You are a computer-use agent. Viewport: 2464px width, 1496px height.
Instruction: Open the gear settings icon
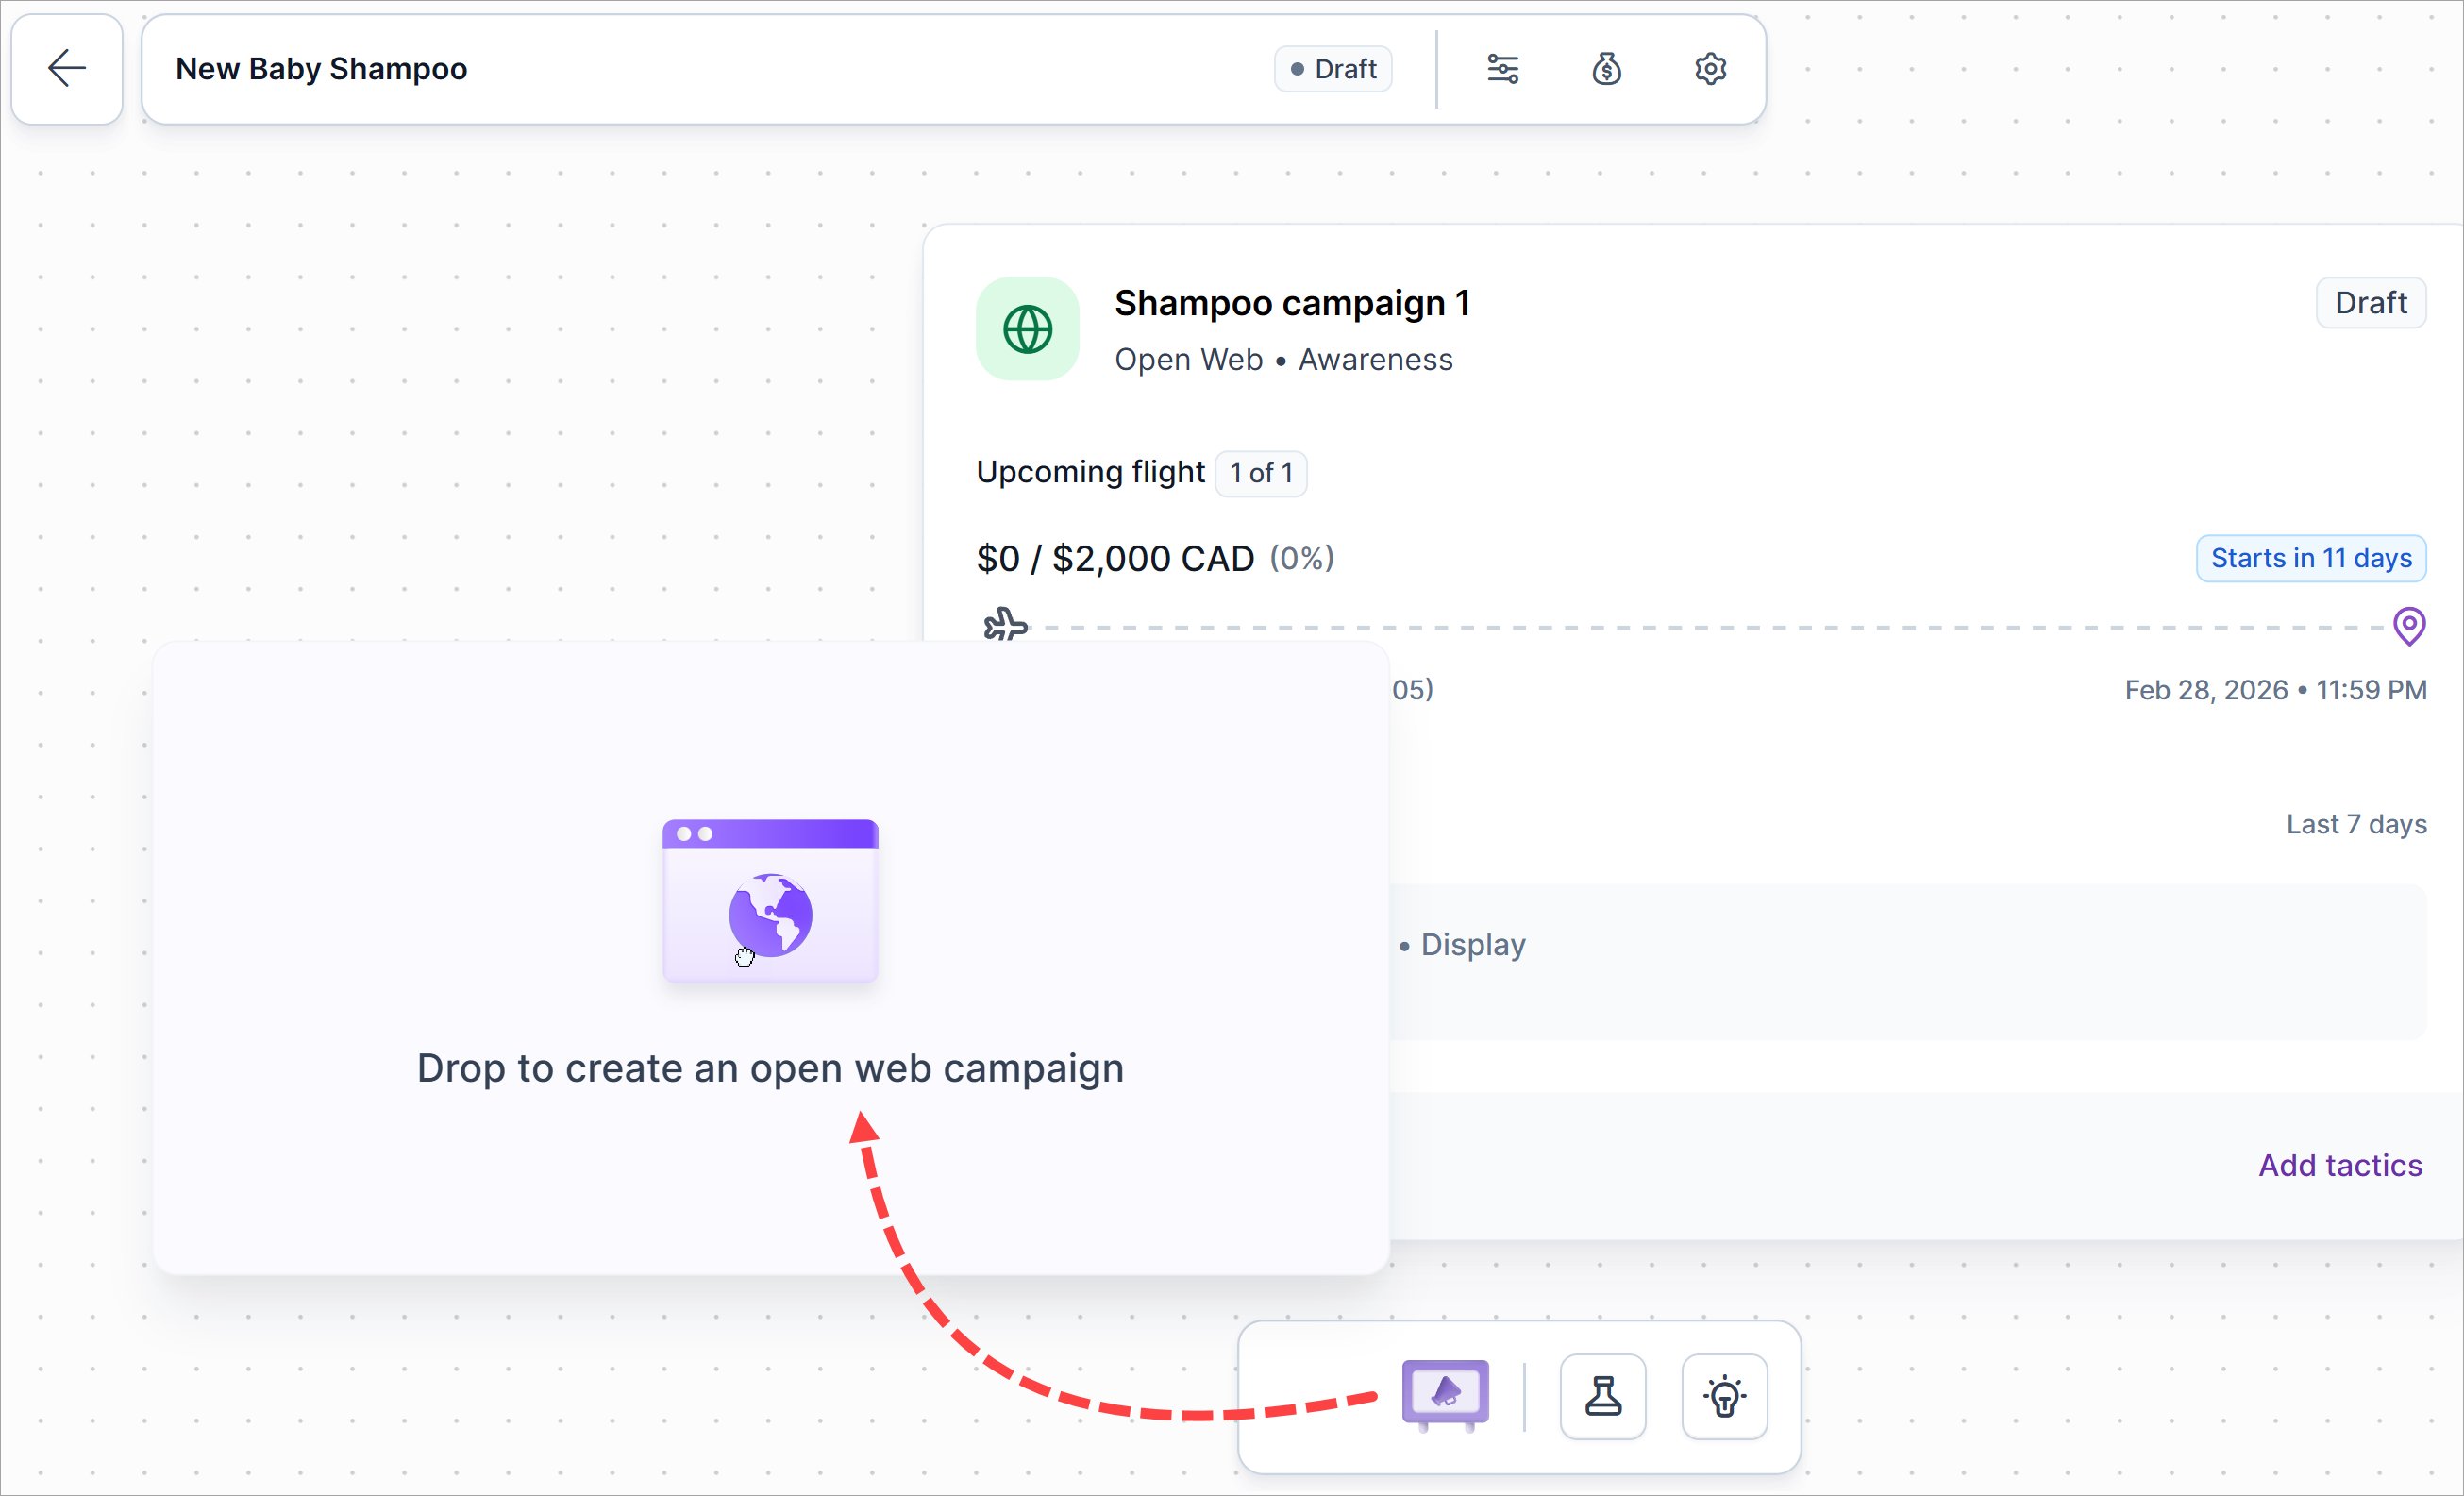[1710, 69]
